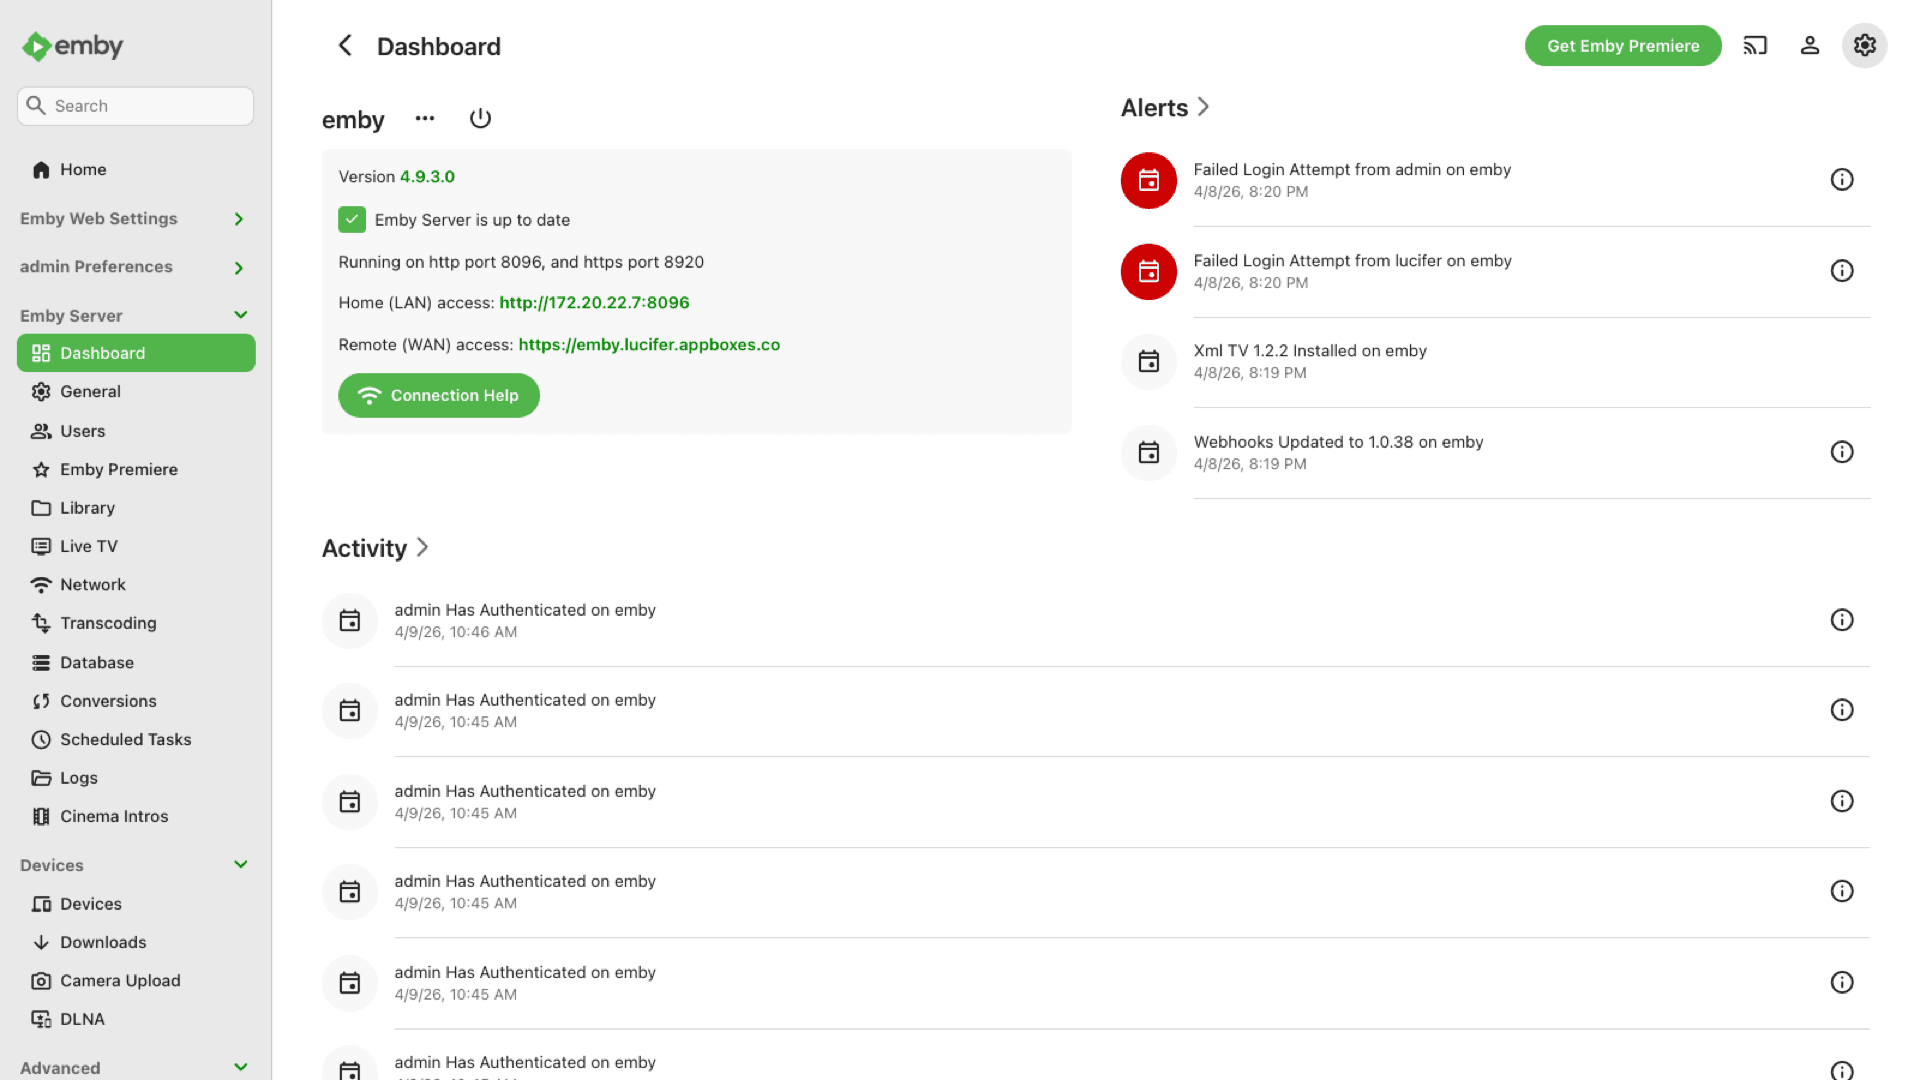1920x1080 pixels.
Task: Click 'Webhooks Updated to 1.0.38 on emby' text
Action: 1338,442
